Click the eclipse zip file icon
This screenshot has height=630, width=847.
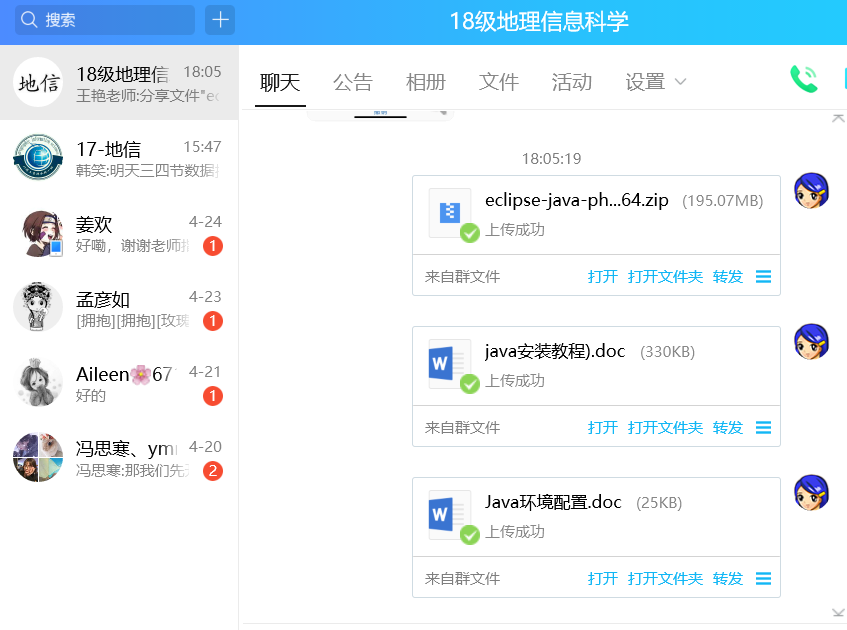pos(449,212)
